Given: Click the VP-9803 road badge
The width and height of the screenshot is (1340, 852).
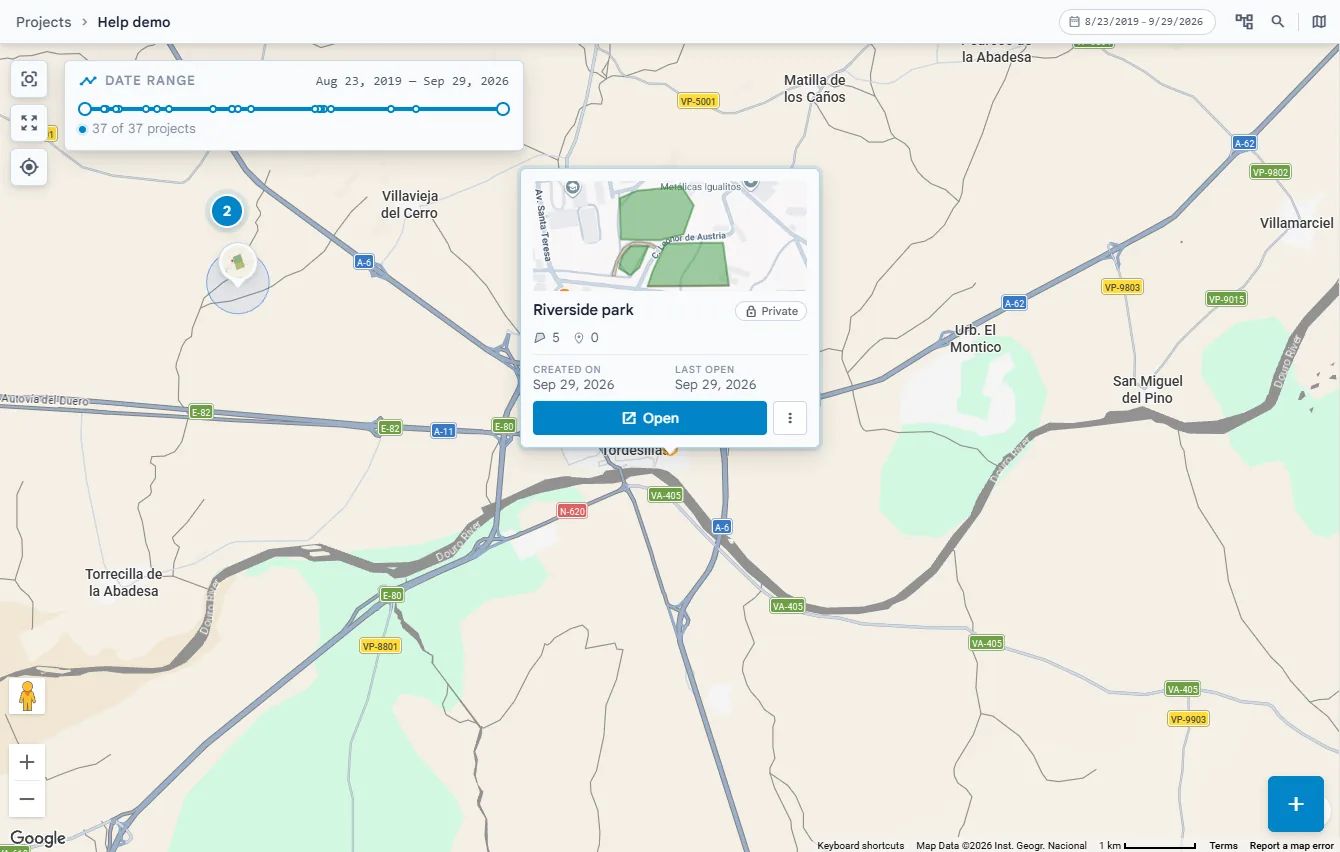Looking at the screenshot, I should [1122, 287].
